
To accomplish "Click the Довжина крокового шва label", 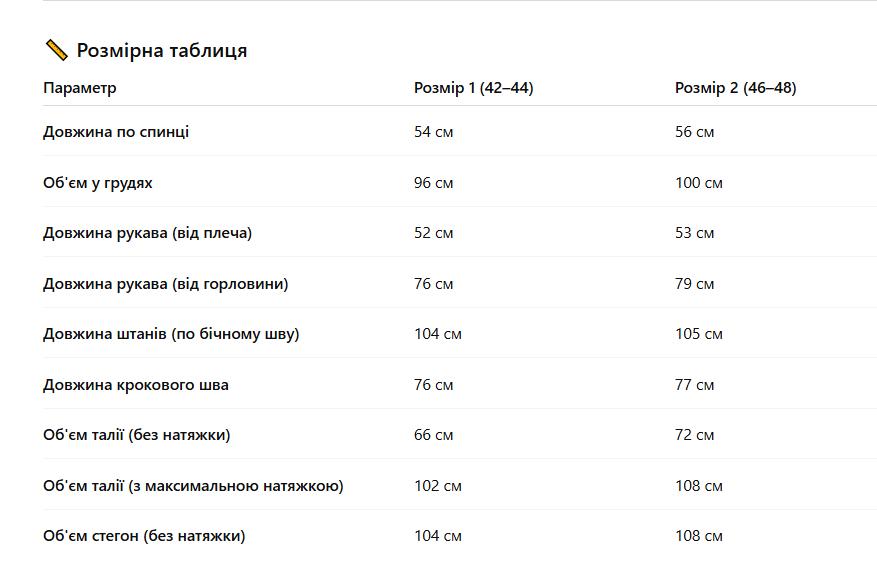I will coord(136,385).
